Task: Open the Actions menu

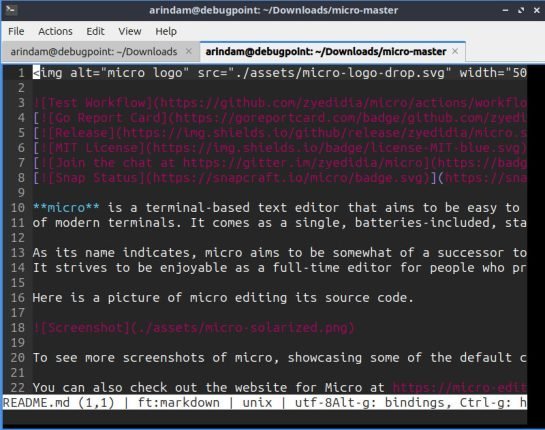Action: click(x=55, y=31)
